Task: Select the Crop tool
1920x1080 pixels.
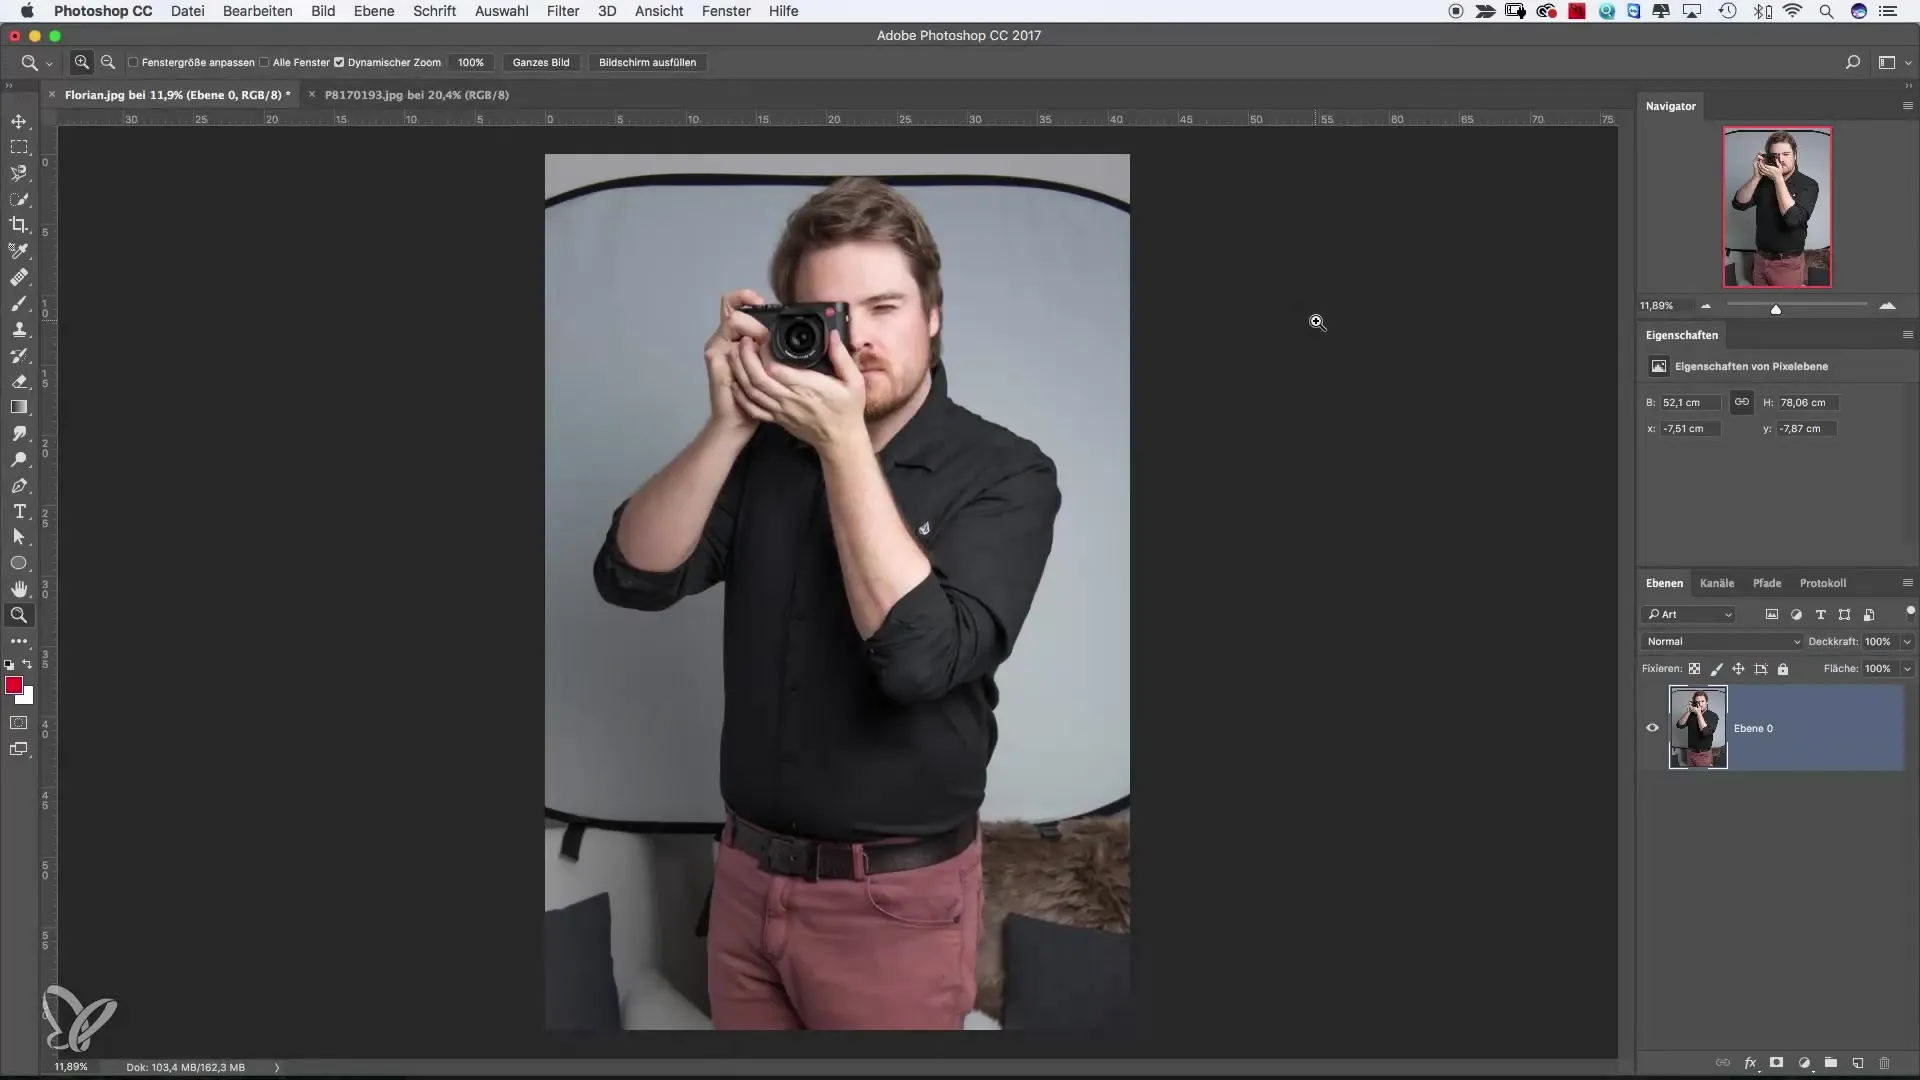Action: click(x=19, y=225)
